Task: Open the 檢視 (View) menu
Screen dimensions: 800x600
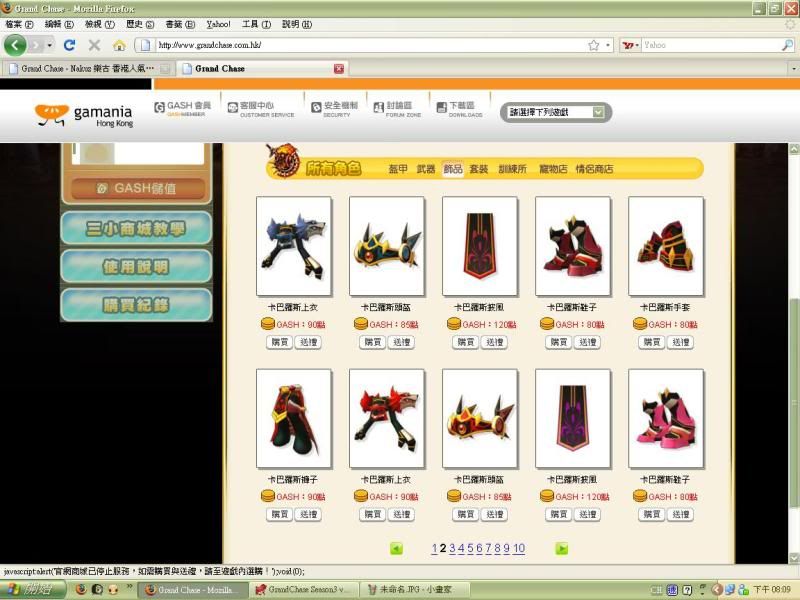Action: 99,24
